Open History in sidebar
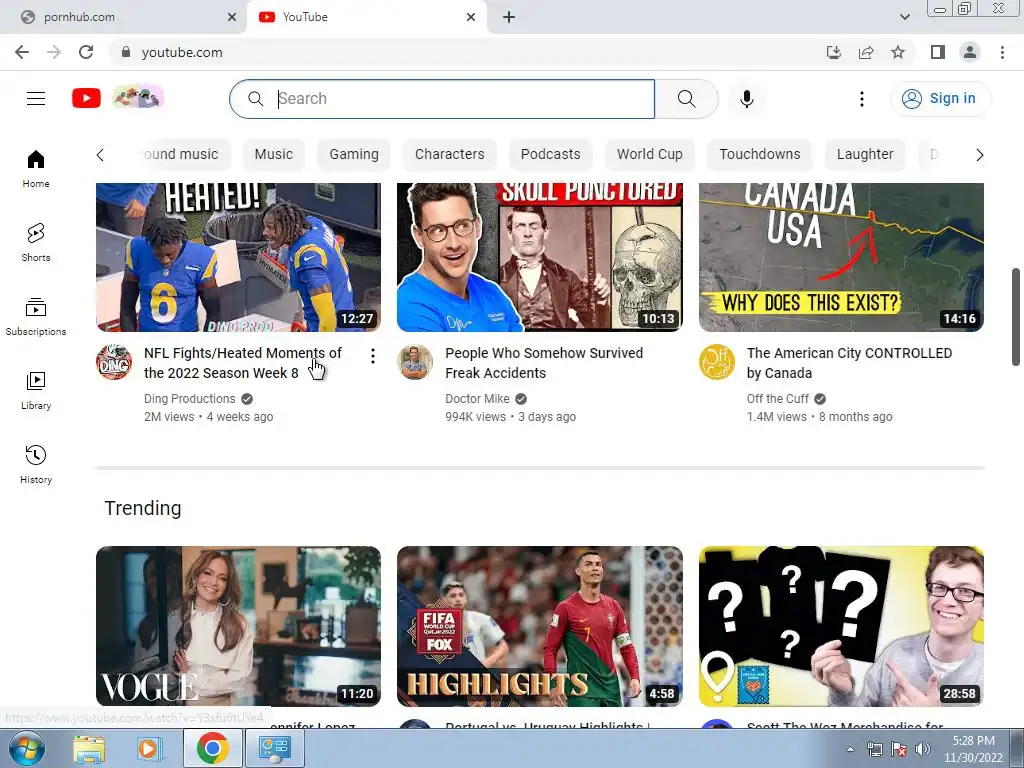Viewport: 1024px width, 768px height. pos(36,464)
